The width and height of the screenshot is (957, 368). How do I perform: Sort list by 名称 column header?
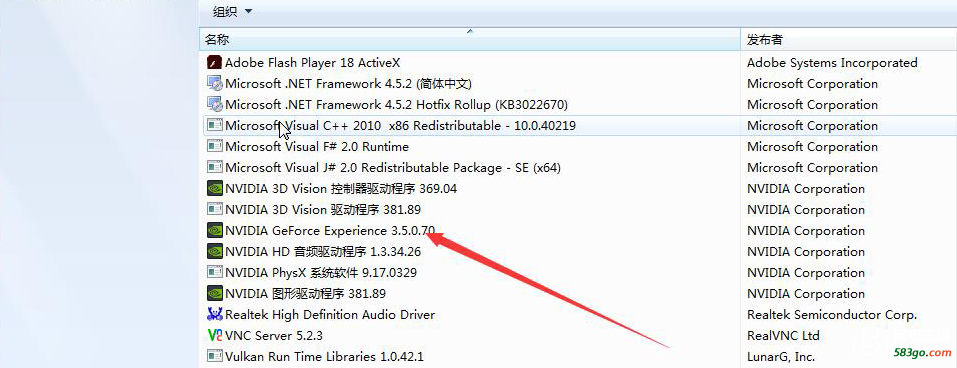tap(470, 39)
